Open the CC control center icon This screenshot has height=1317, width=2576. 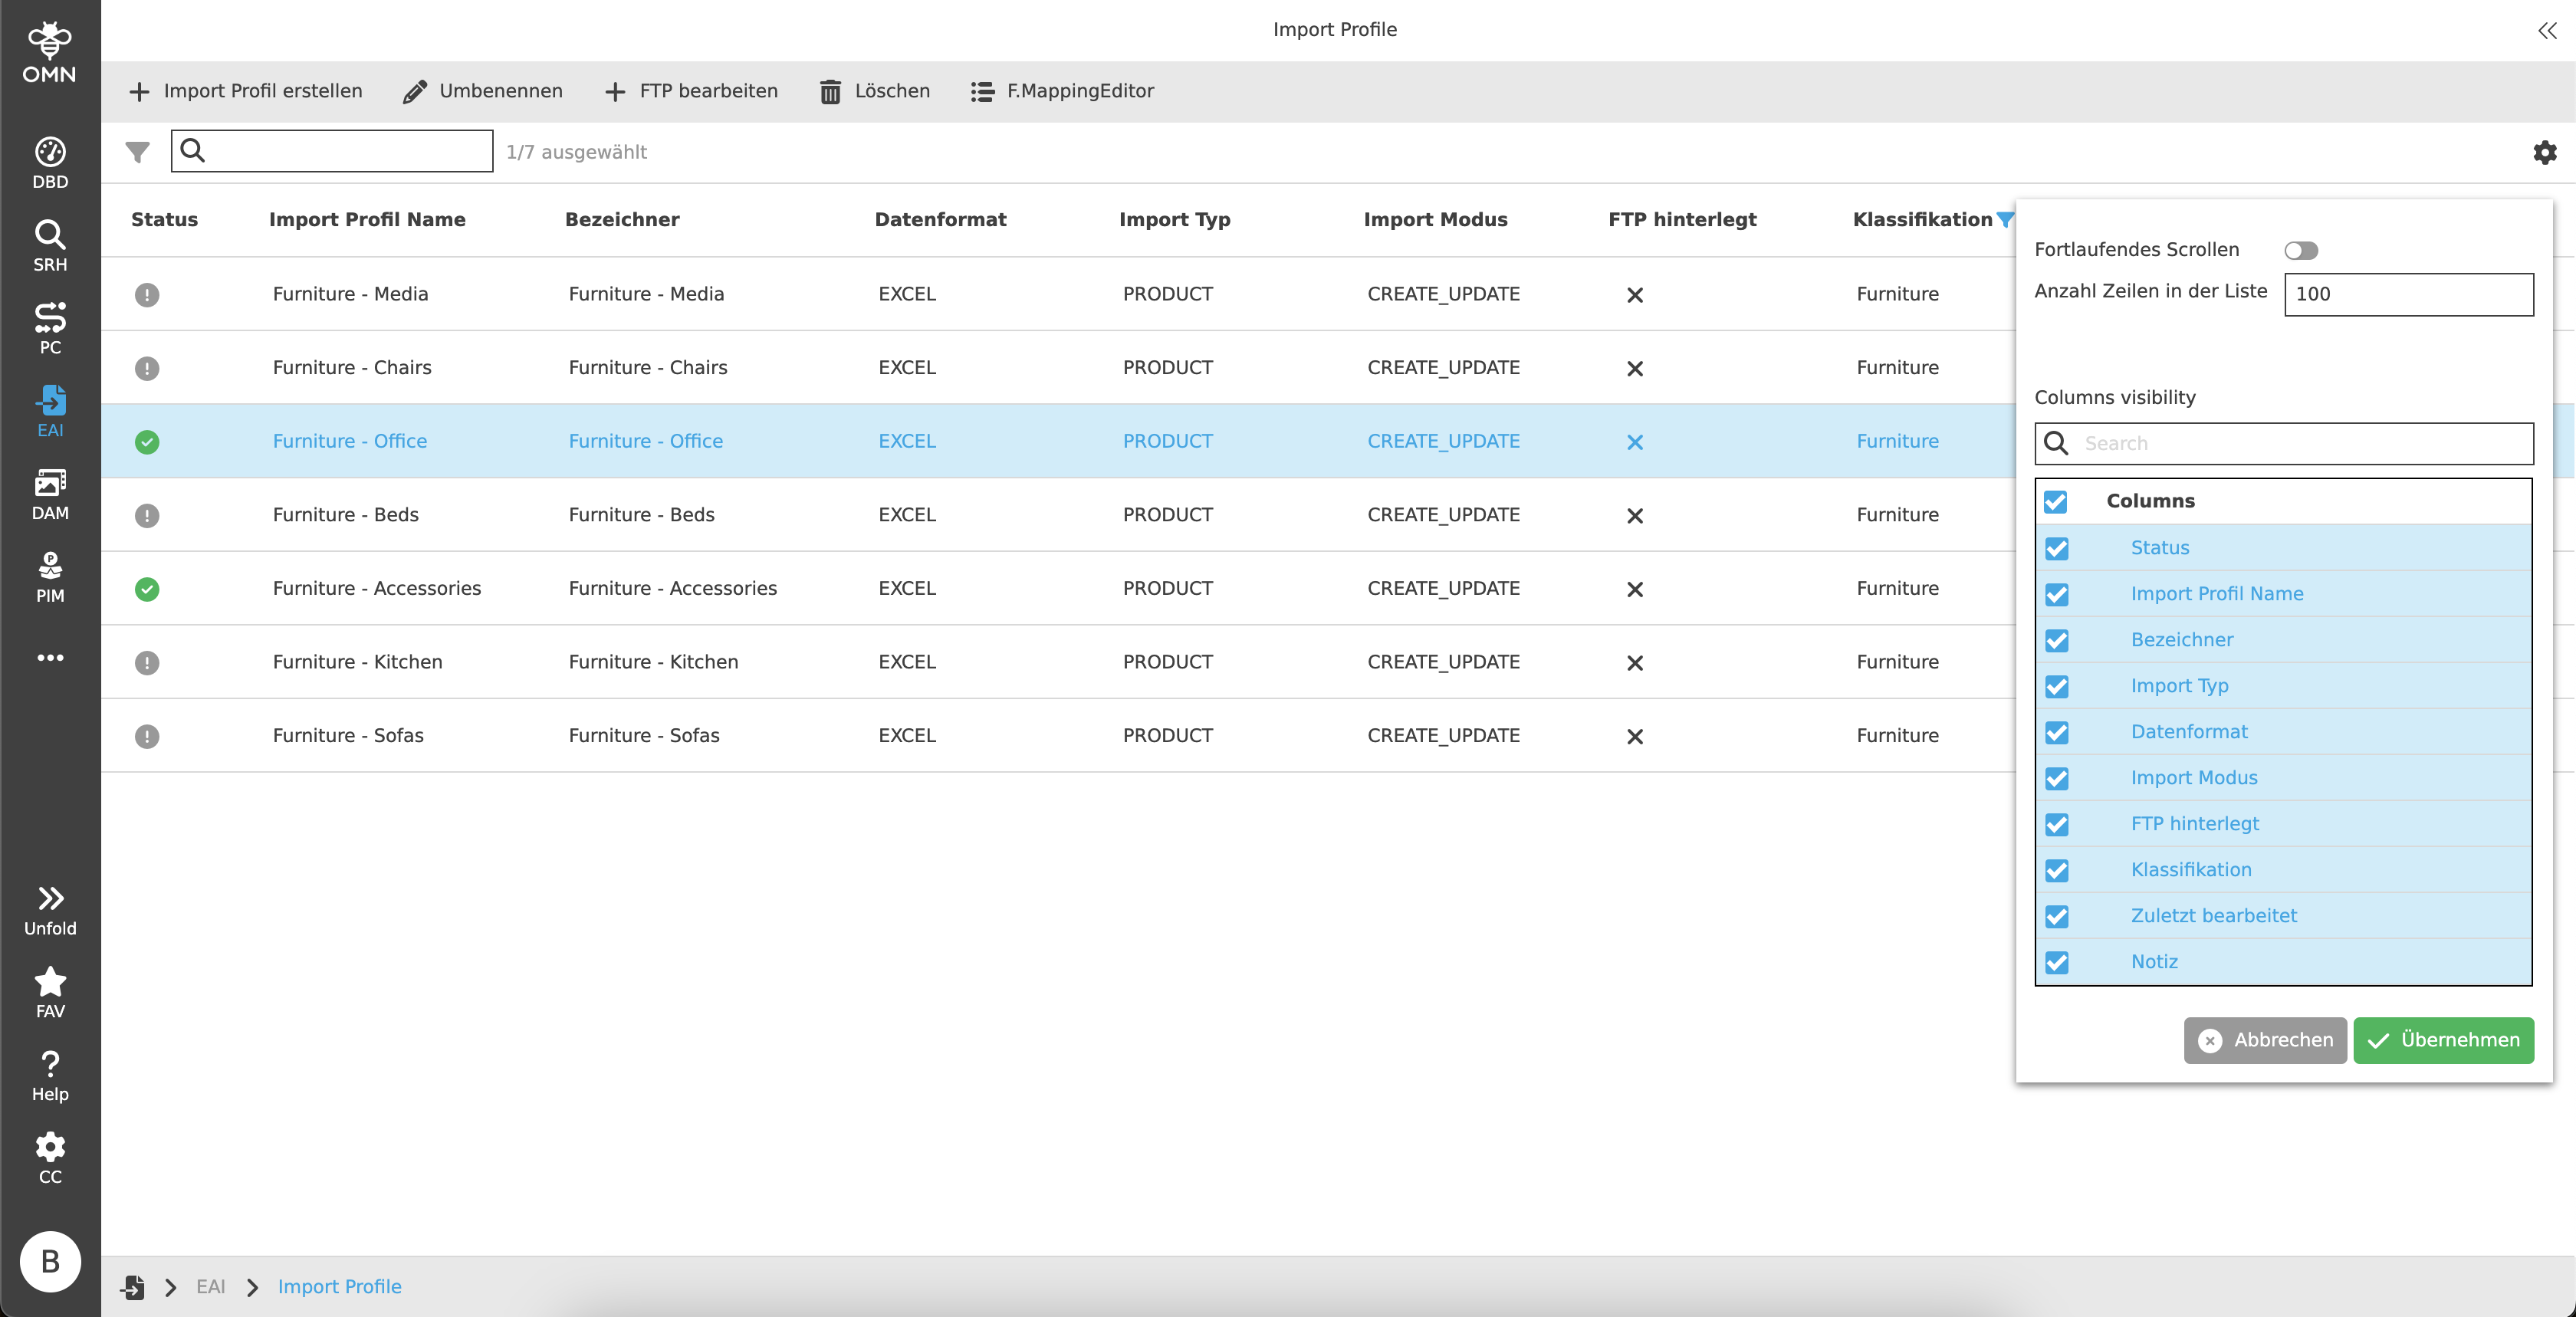coord(50,1158)
